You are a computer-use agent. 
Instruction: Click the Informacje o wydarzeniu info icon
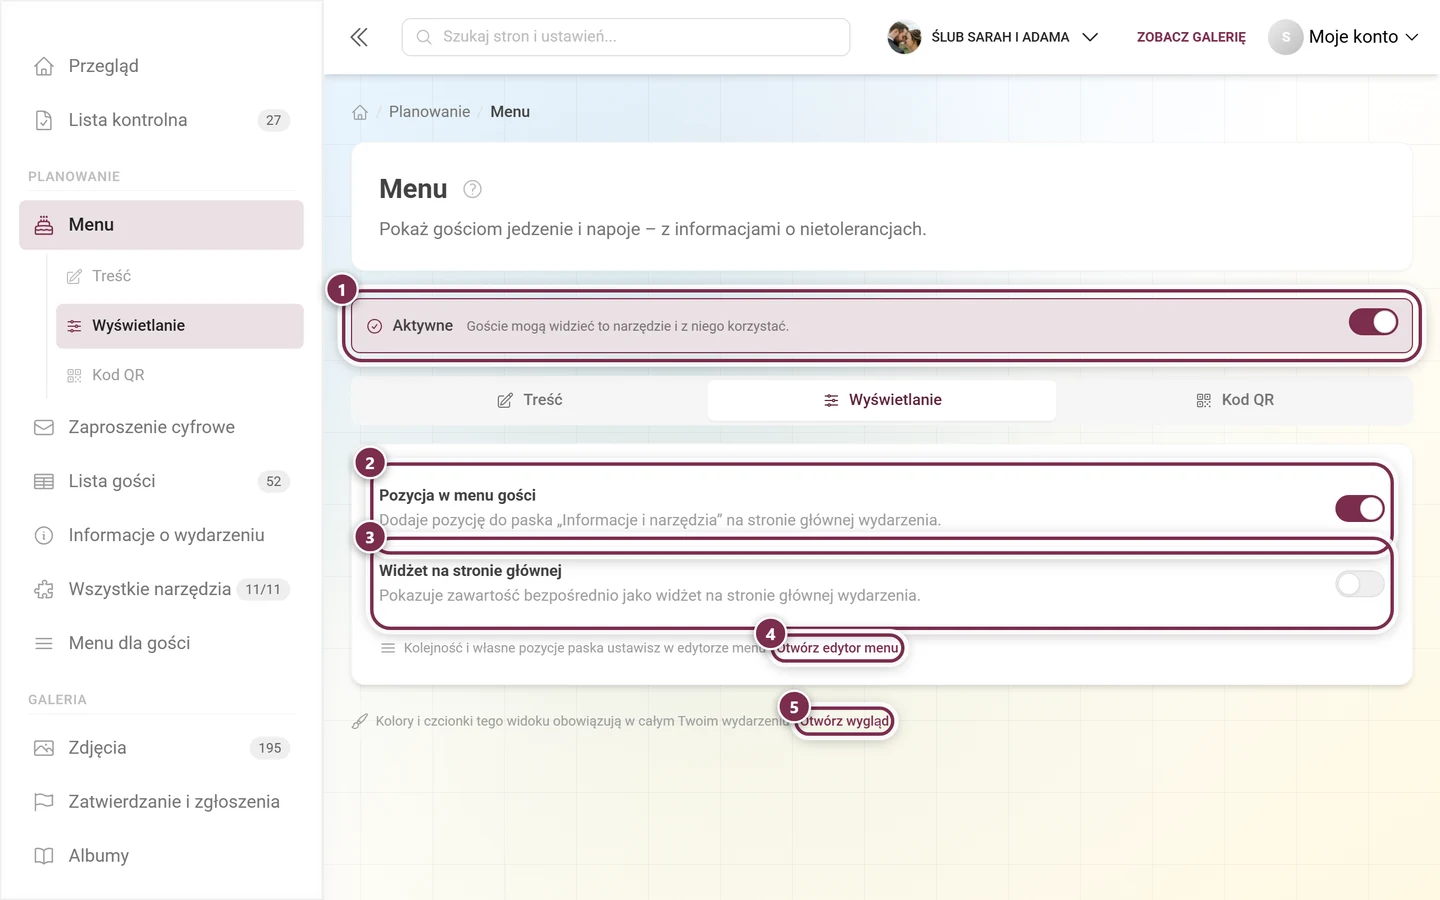(x=44, y=535)
